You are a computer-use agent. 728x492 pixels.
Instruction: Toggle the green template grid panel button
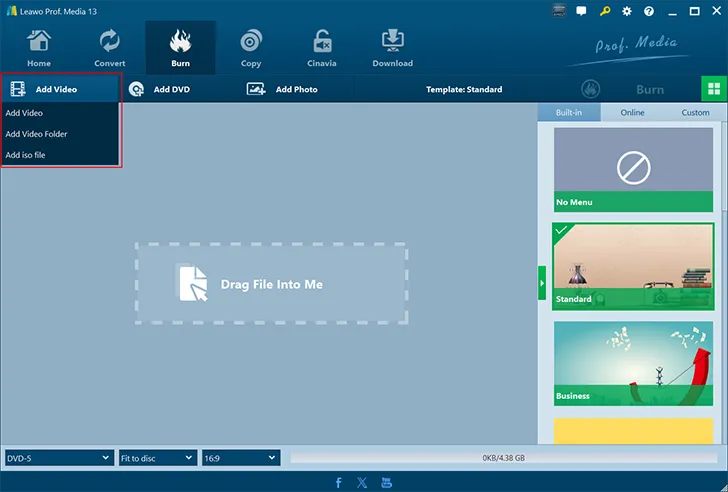pyautogui.click(x=713, y=89)
